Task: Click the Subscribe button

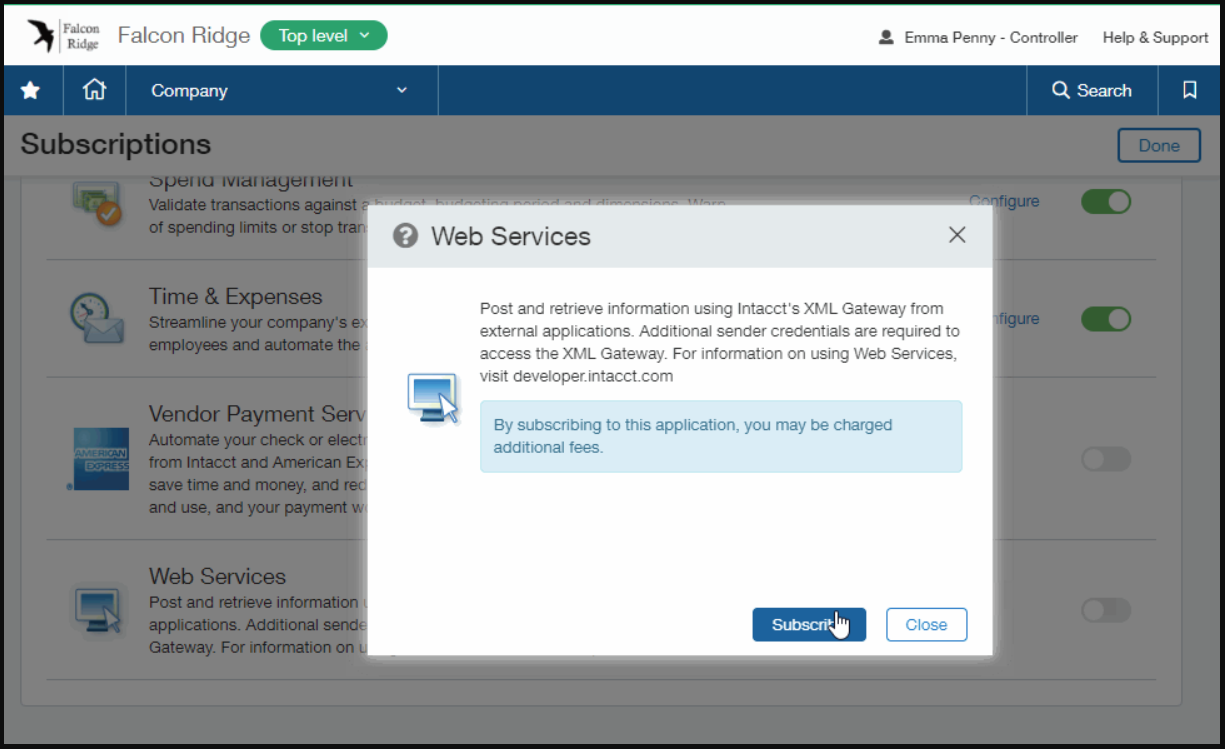Action: point(809,624)
